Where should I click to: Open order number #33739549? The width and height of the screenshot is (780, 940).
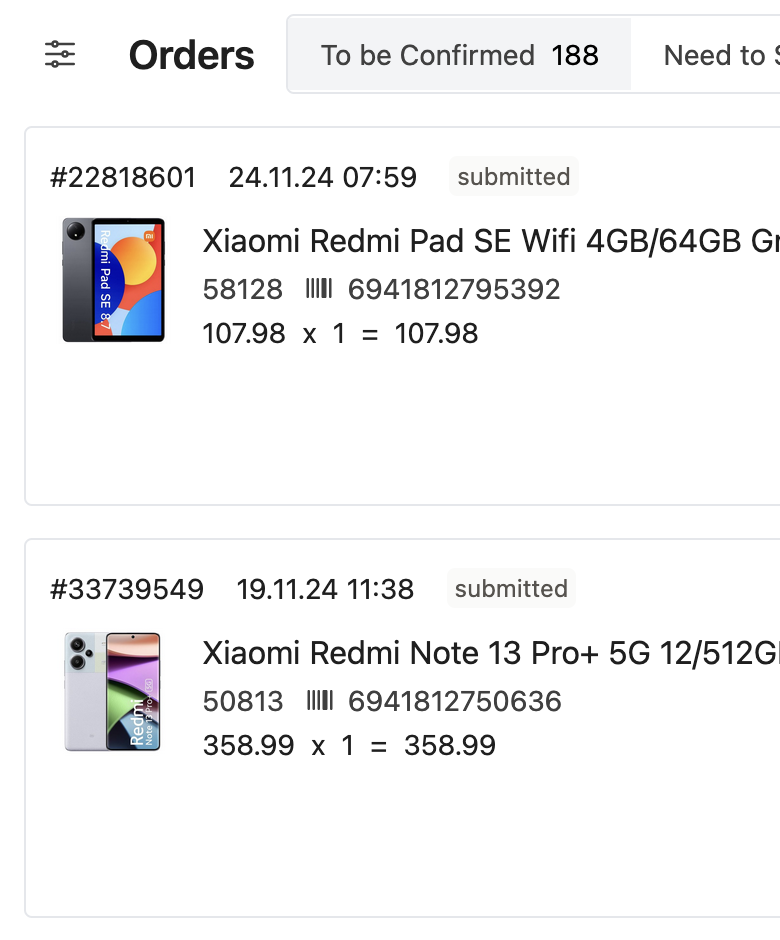[x=127, y=589]
